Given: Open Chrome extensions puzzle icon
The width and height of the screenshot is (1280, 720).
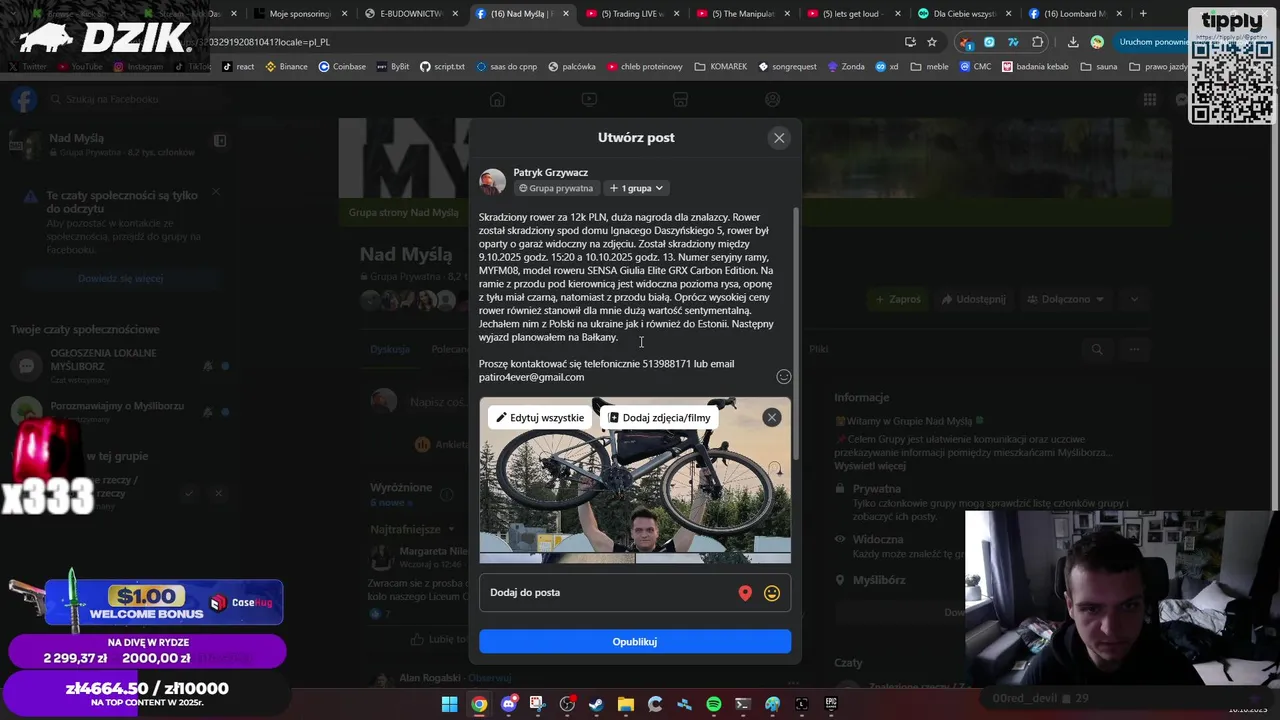Looking at the screenshot, I should click(1037, 42).
